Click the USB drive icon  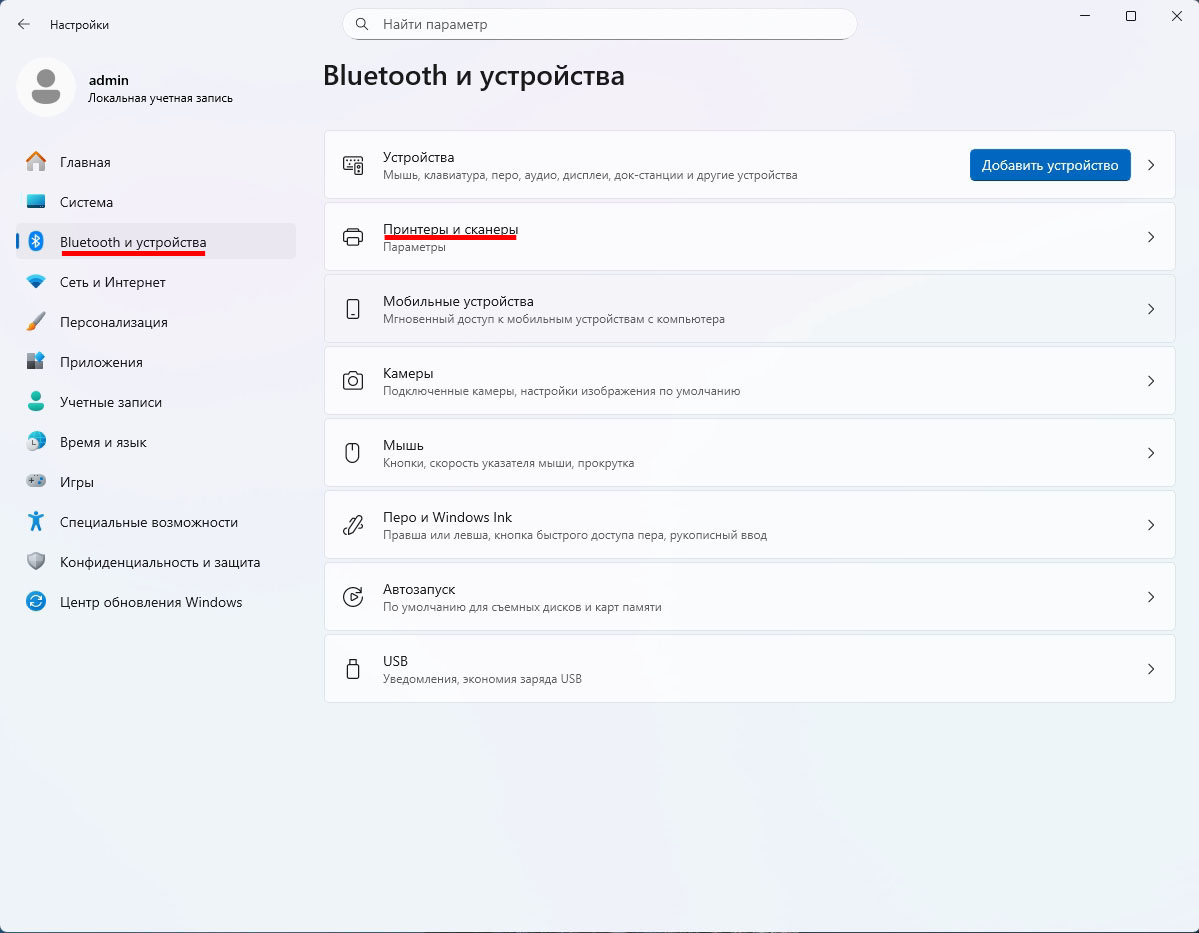click(353, 668)
